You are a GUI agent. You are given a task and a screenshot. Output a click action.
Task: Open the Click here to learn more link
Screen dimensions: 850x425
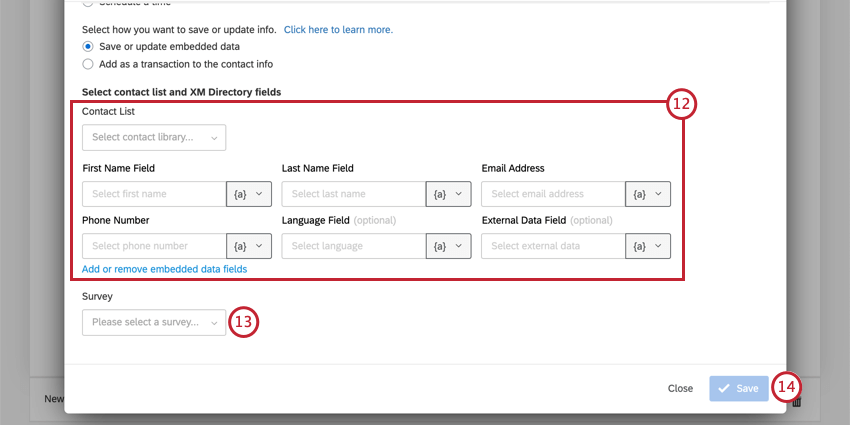click(x=338, y=30)
